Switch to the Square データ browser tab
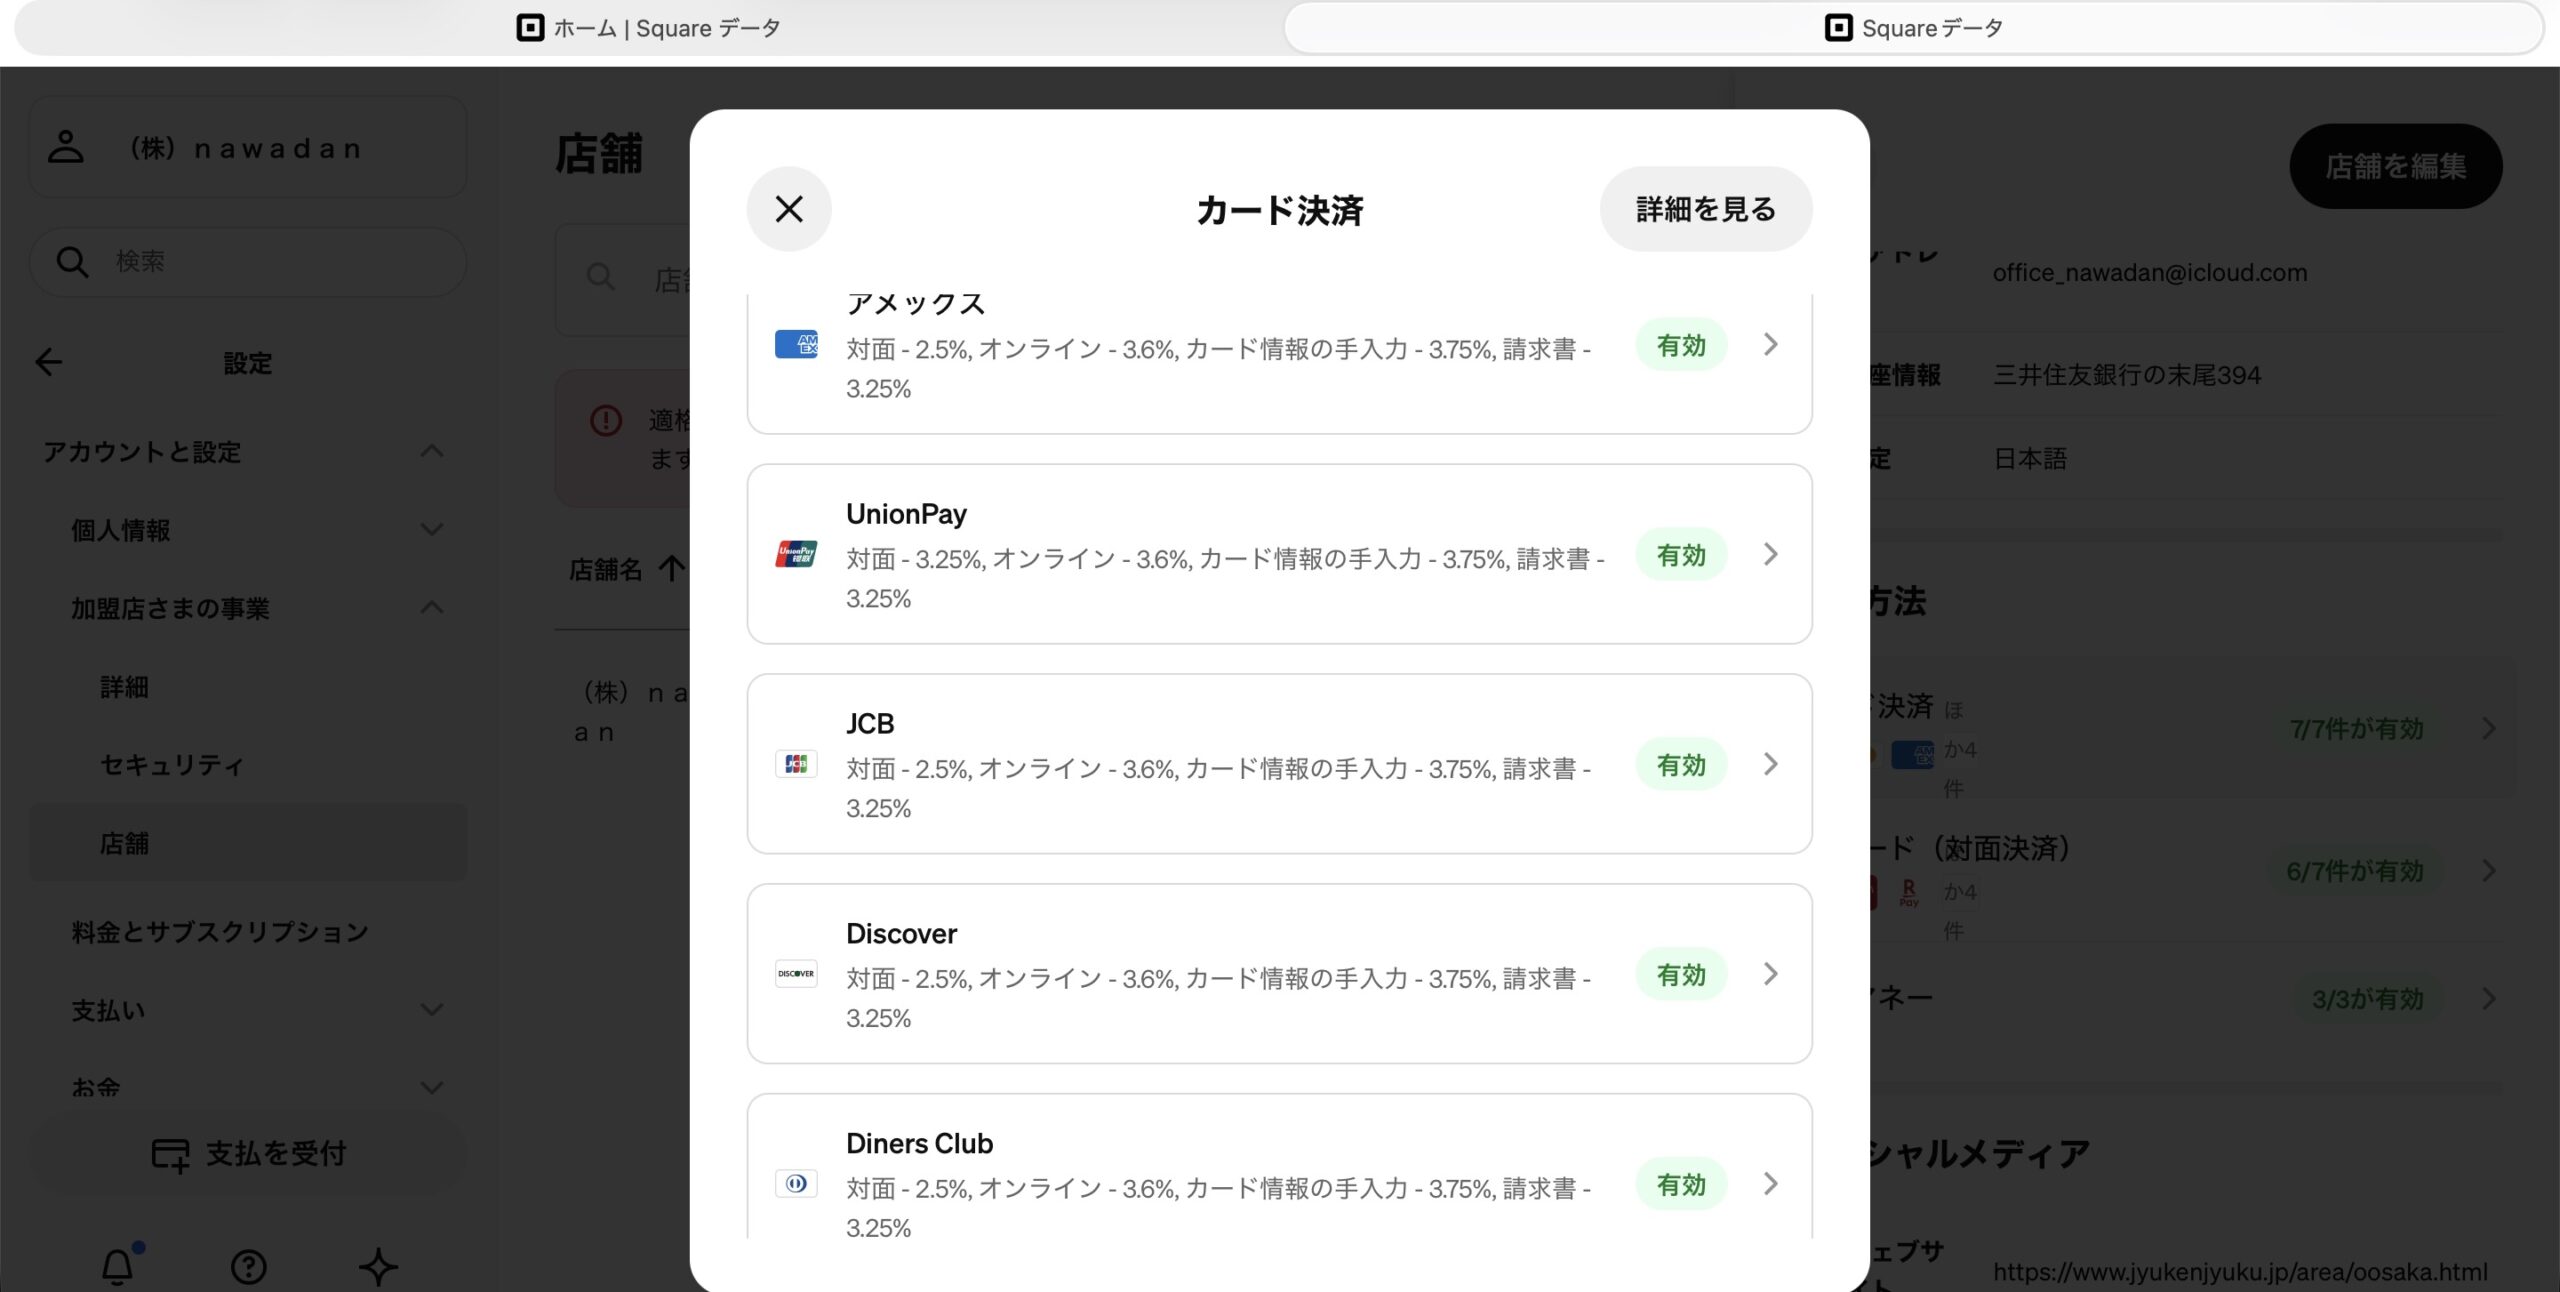Viewport: 2560px width, 1292px height. (1913, 28)
